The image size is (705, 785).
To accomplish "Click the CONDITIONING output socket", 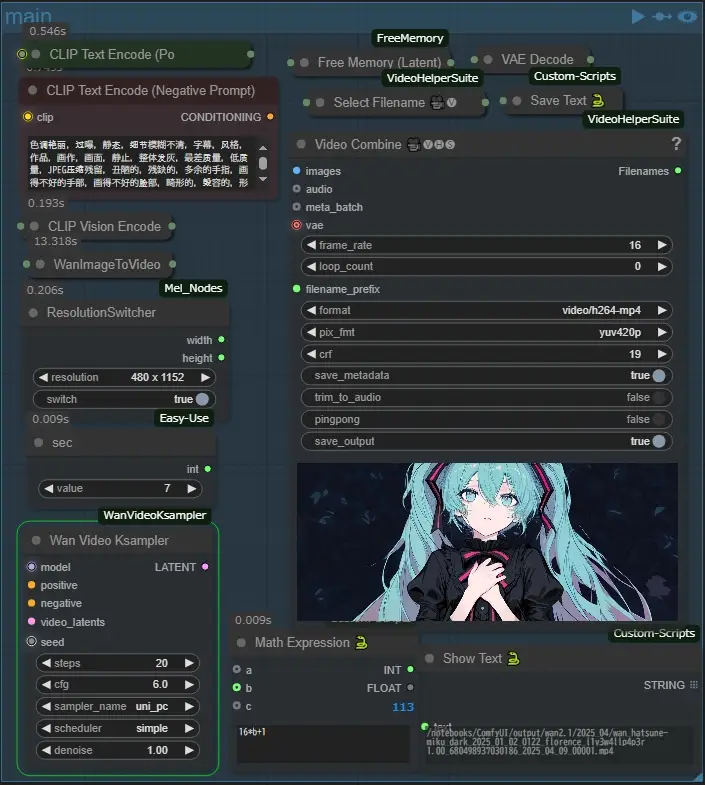I will pos(270,117).
